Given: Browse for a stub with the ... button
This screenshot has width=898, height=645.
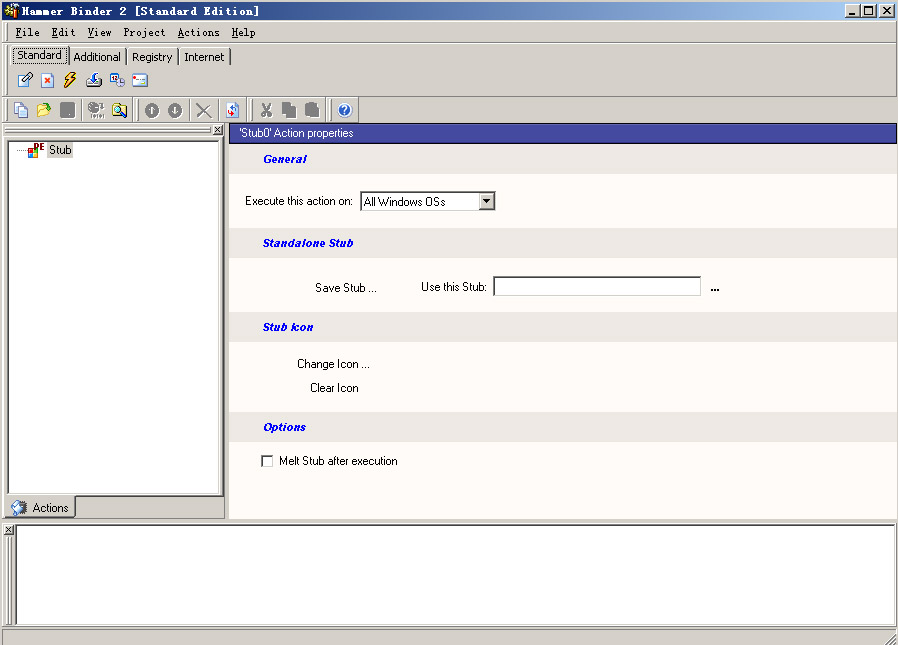Looking at the screenshot, I should click(x=715, y=289).
